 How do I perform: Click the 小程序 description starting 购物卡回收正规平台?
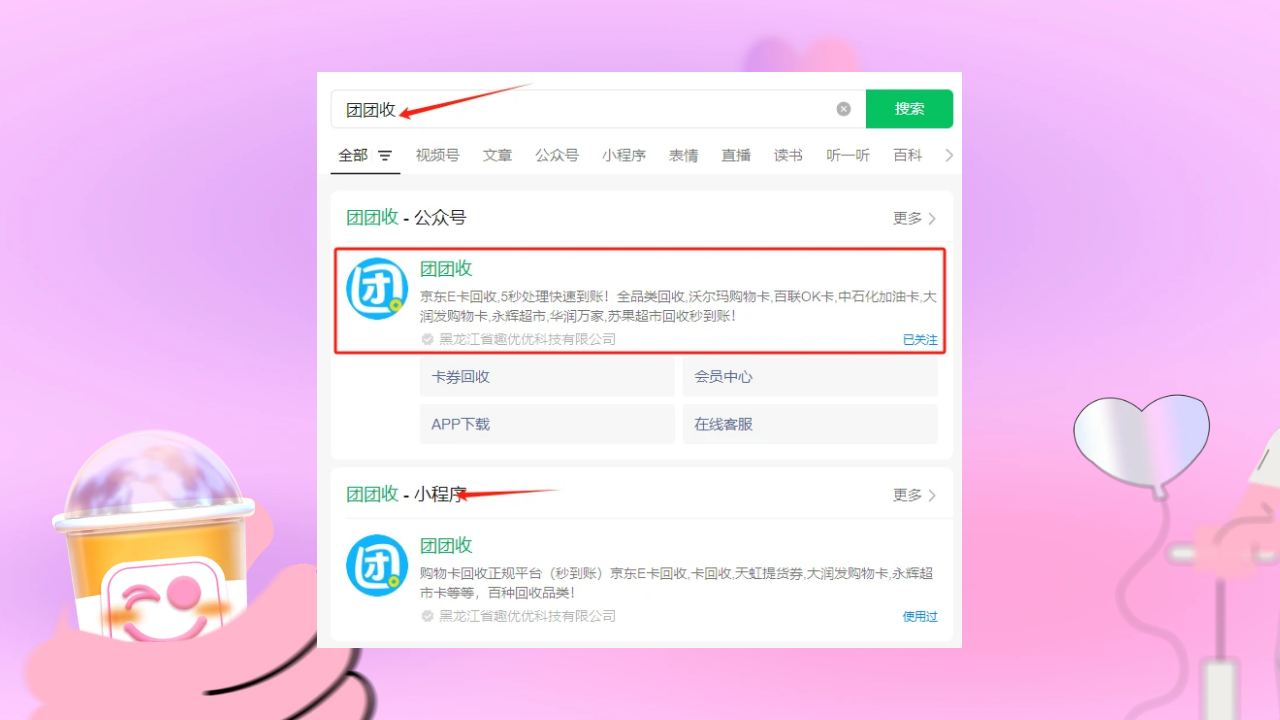677,583
